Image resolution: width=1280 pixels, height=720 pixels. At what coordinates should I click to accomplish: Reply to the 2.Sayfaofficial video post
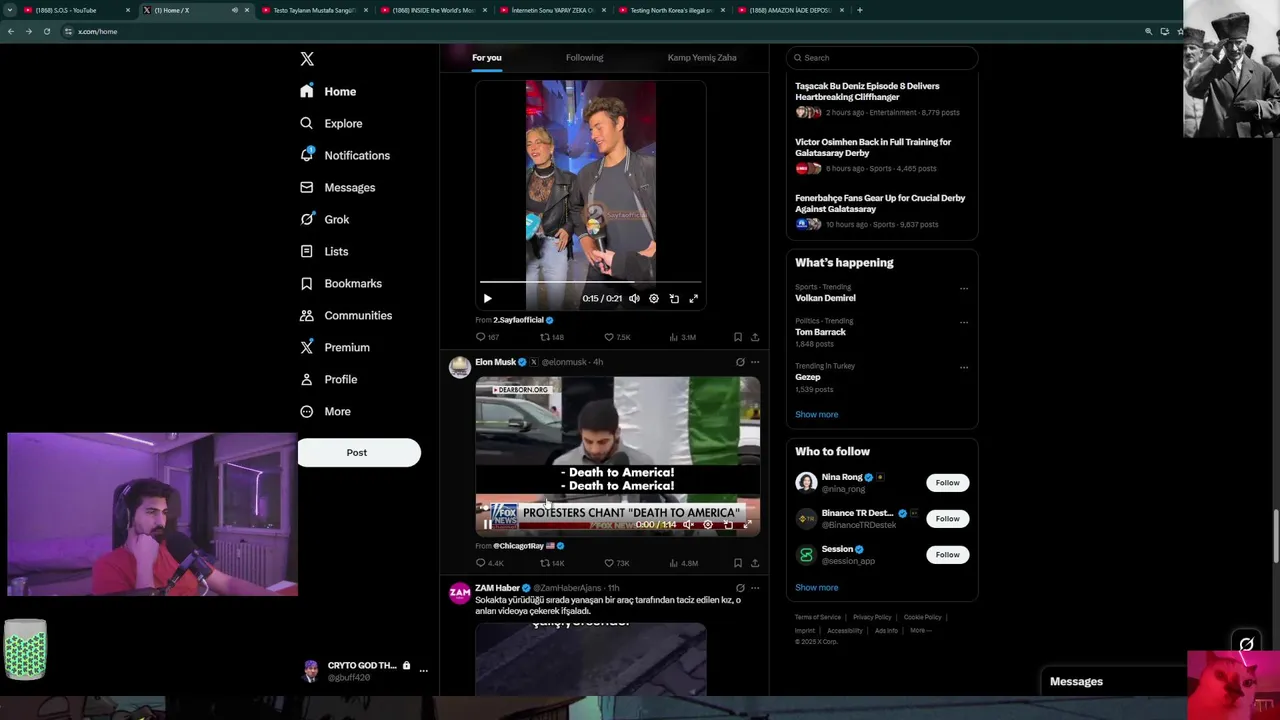click(x=487, y=337)
